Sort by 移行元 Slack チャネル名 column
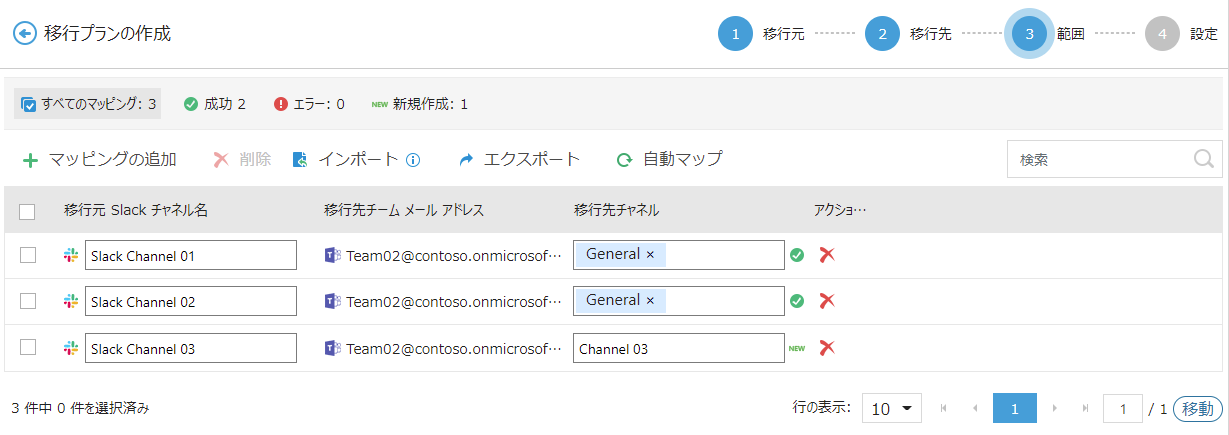The height and width of the screenshot is (435, 1229). pyautogui.click(x=136, y=210)
